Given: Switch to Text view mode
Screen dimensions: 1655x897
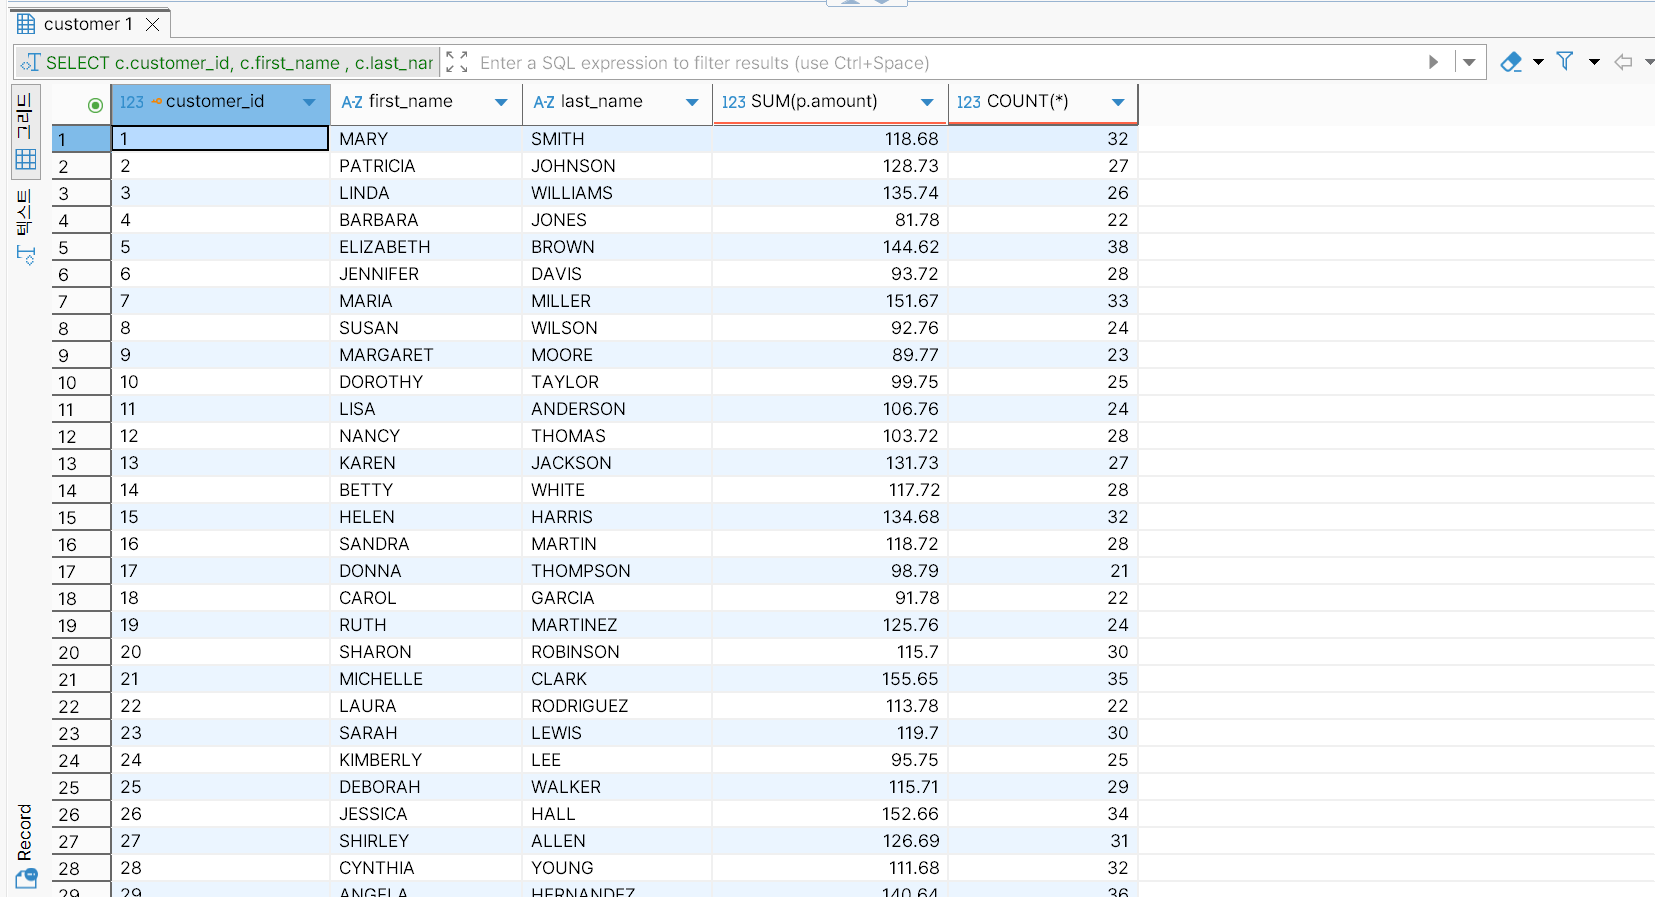Looking at the screenshot, I should pyautogui.click(x=26, y=226).
